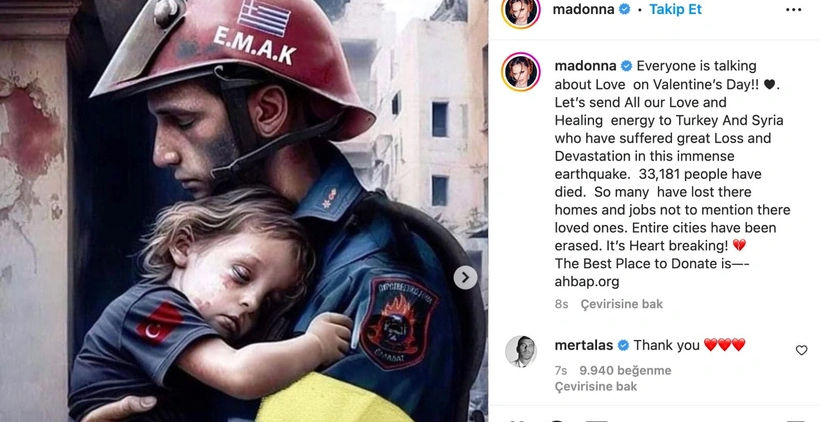Like mertalas's comment with the heart icon

tap(801, 350)
